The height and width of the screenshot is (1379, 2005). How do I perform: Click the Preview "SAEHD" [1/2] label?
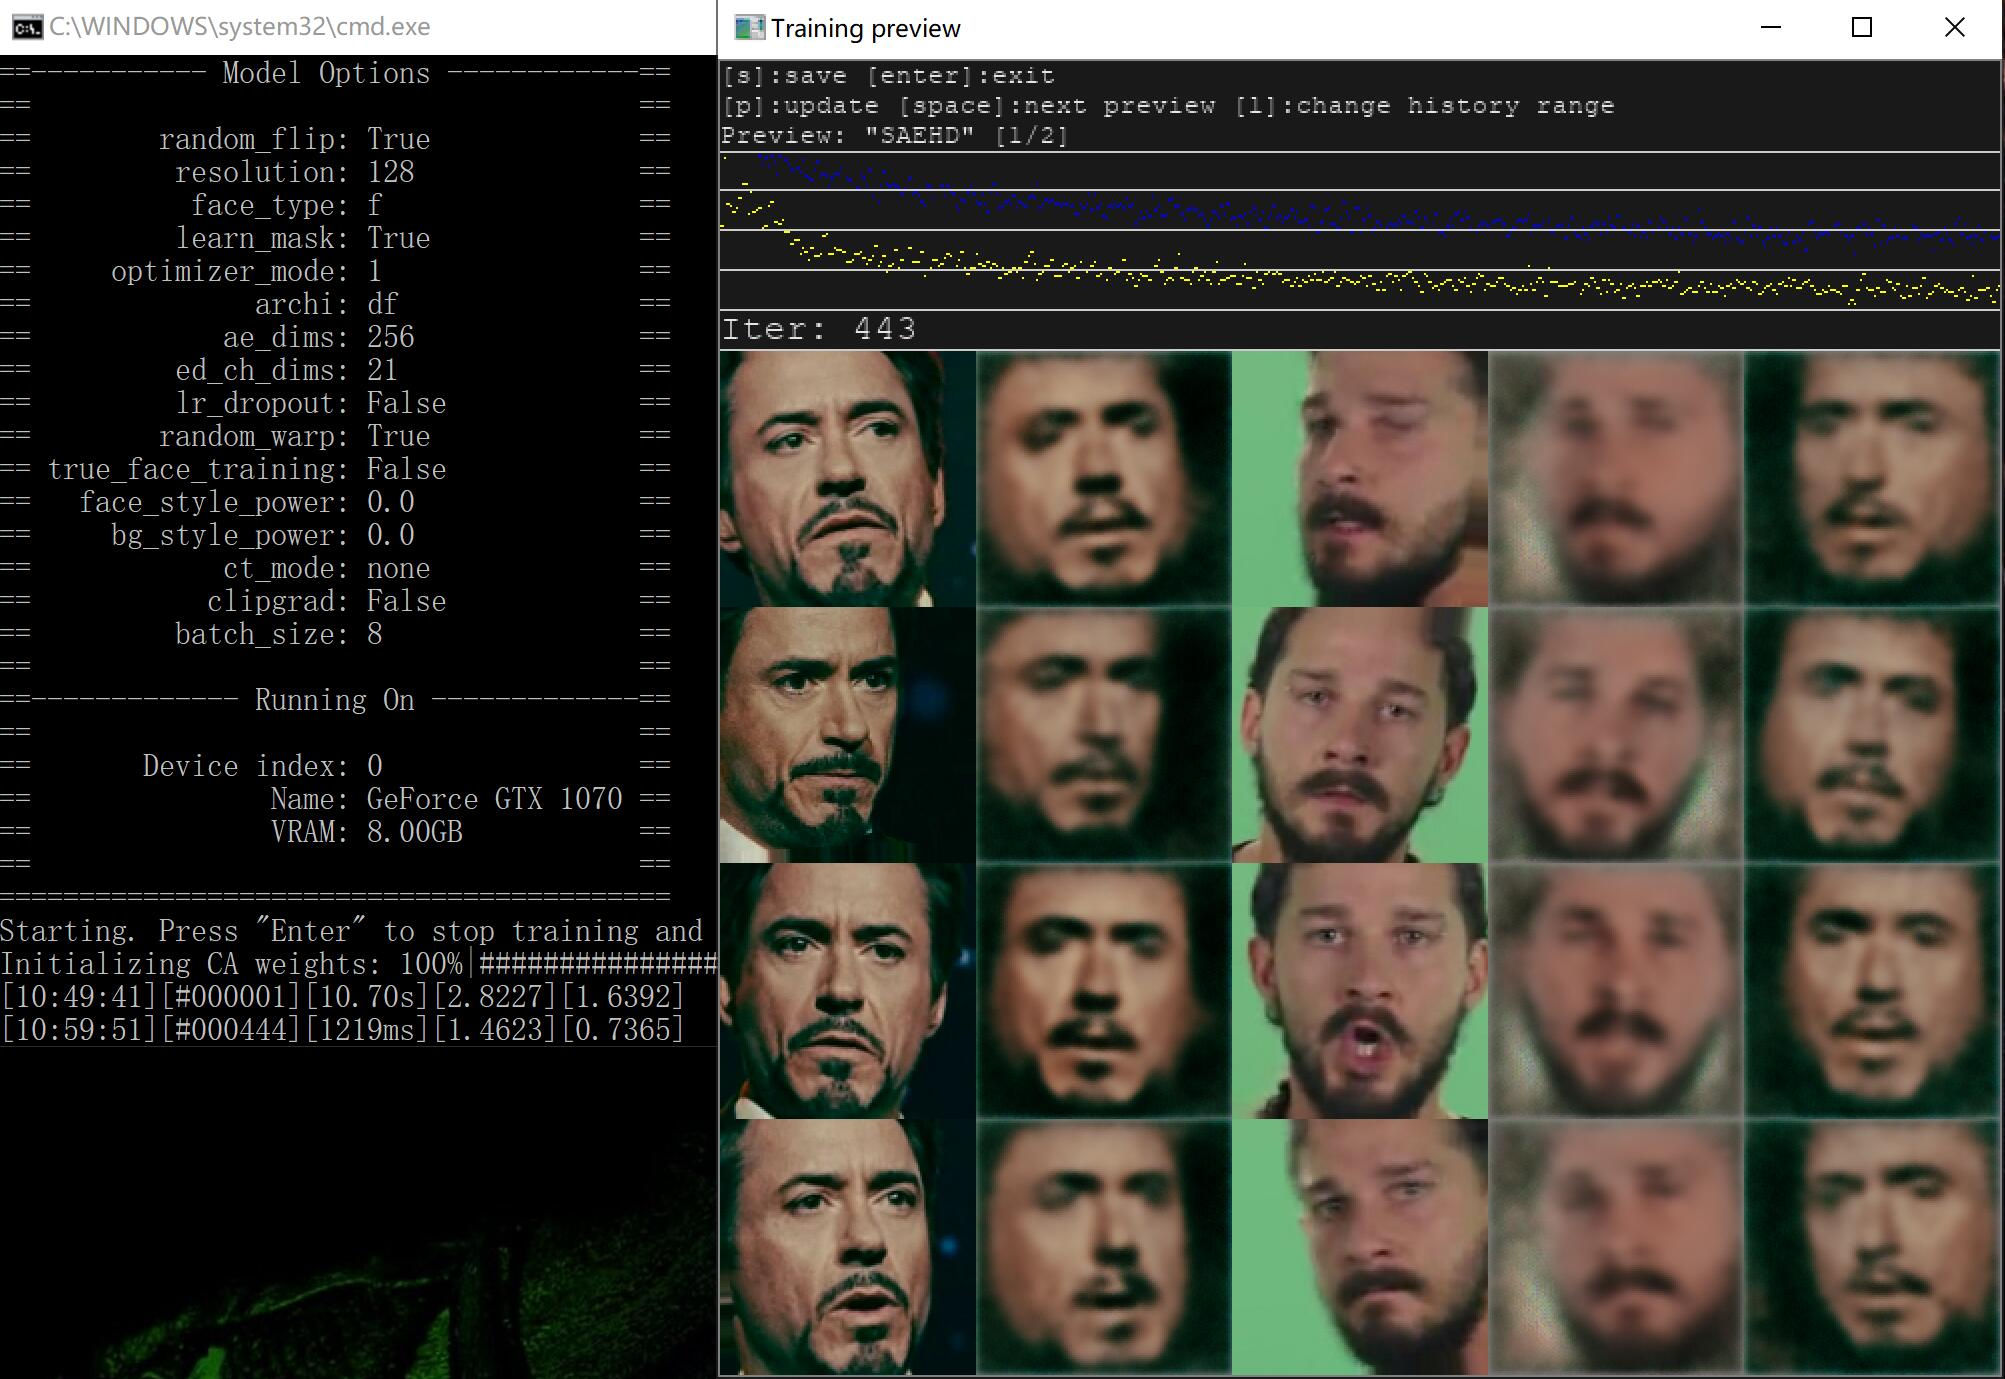tap(893, 135)
